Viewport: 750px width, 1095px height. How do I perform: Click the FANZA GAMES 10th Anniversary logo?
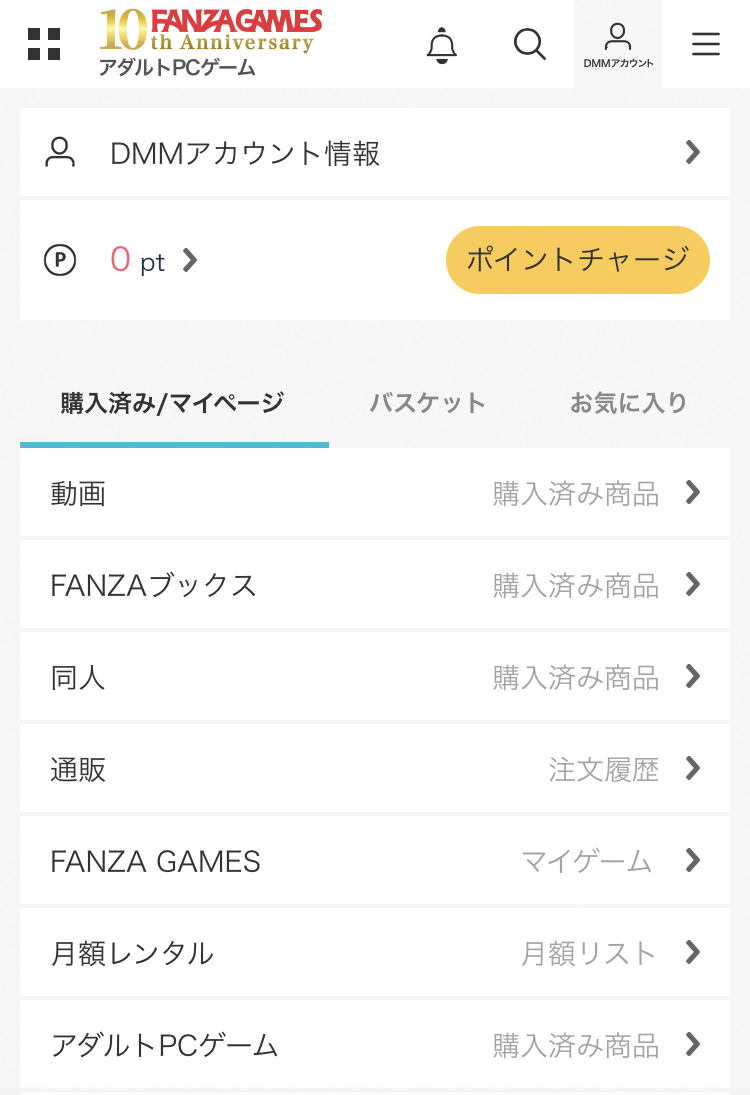(x=210, y=42)
